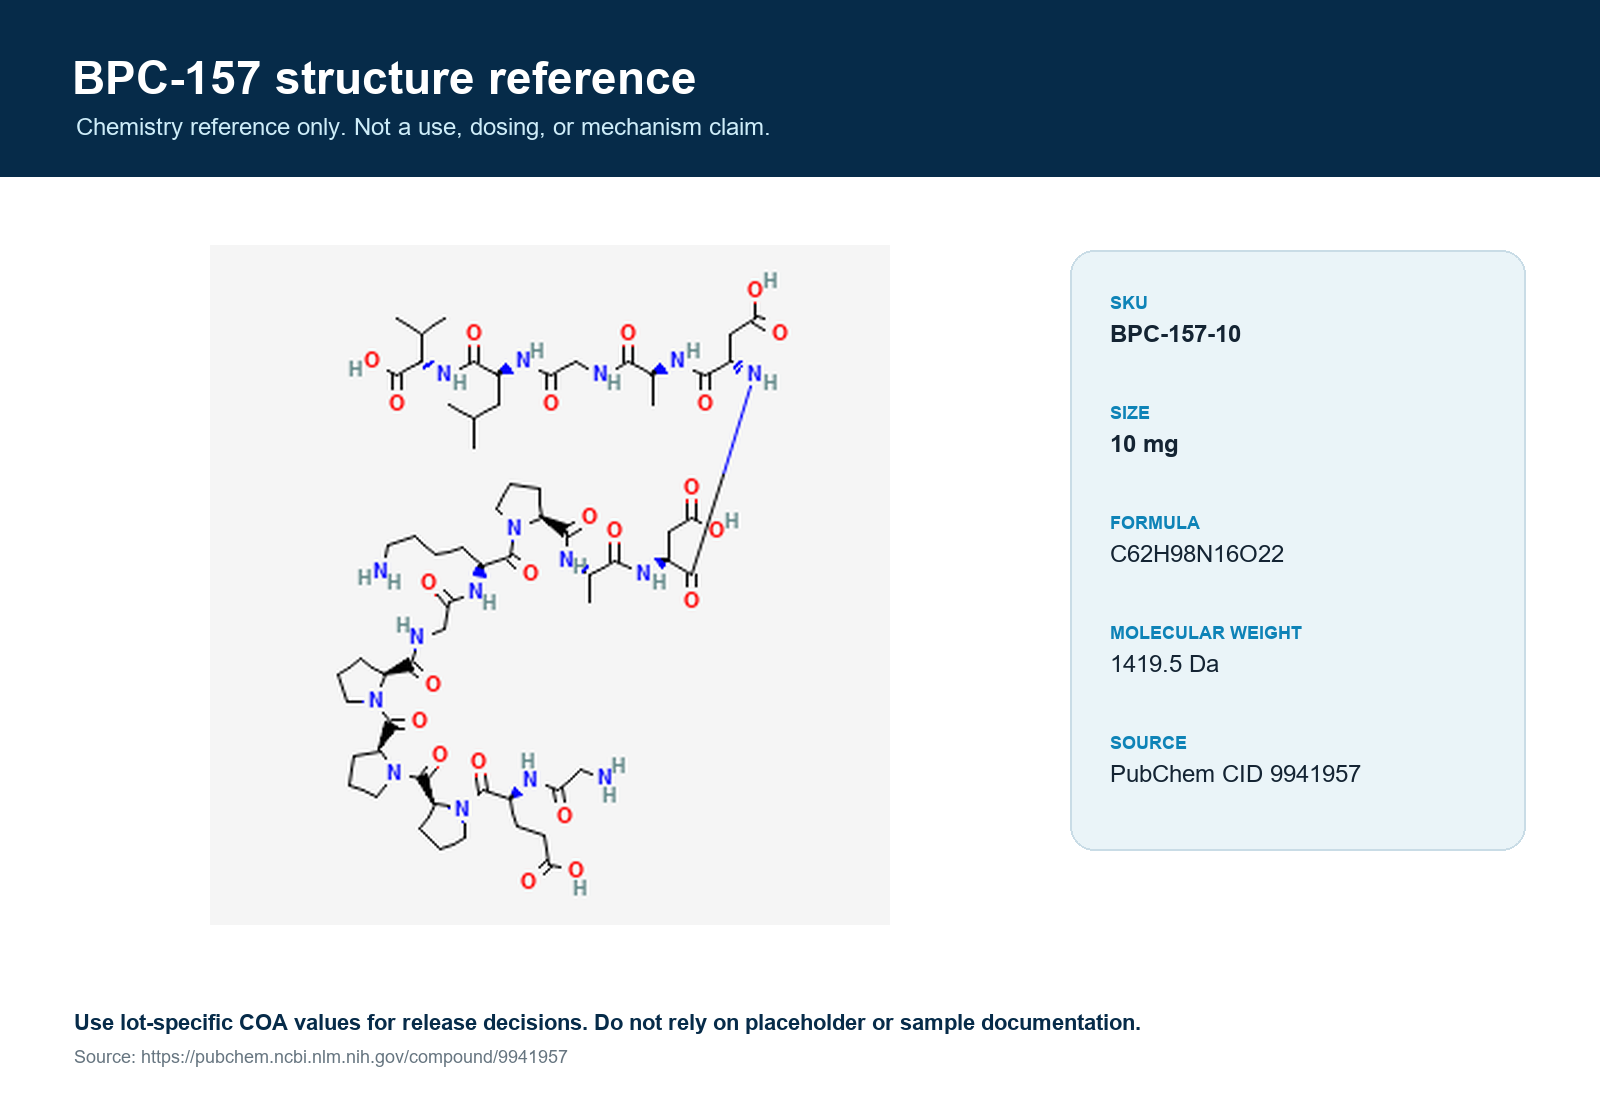Click the SIZE label
1600x1100 pixels.
1130,413
